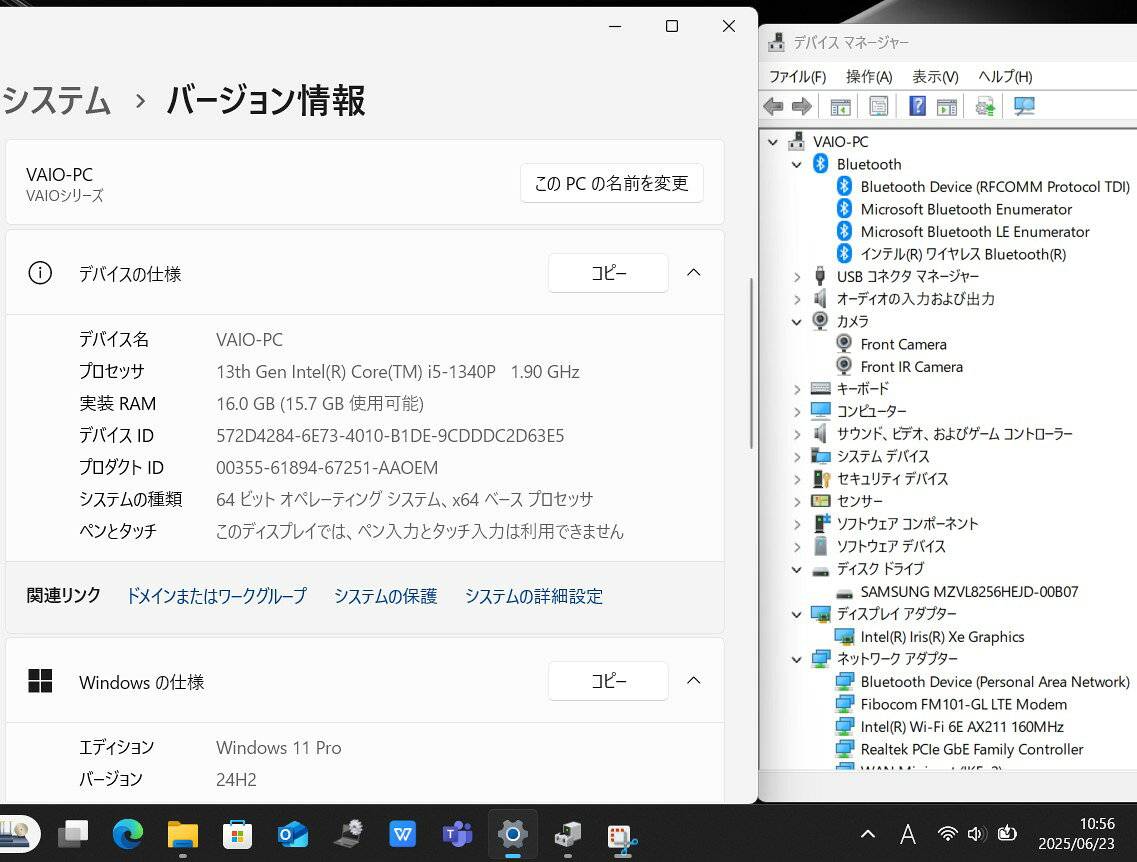1137x862 pixels.
Task: Open the 表示(V) menu
Action: 934,77
